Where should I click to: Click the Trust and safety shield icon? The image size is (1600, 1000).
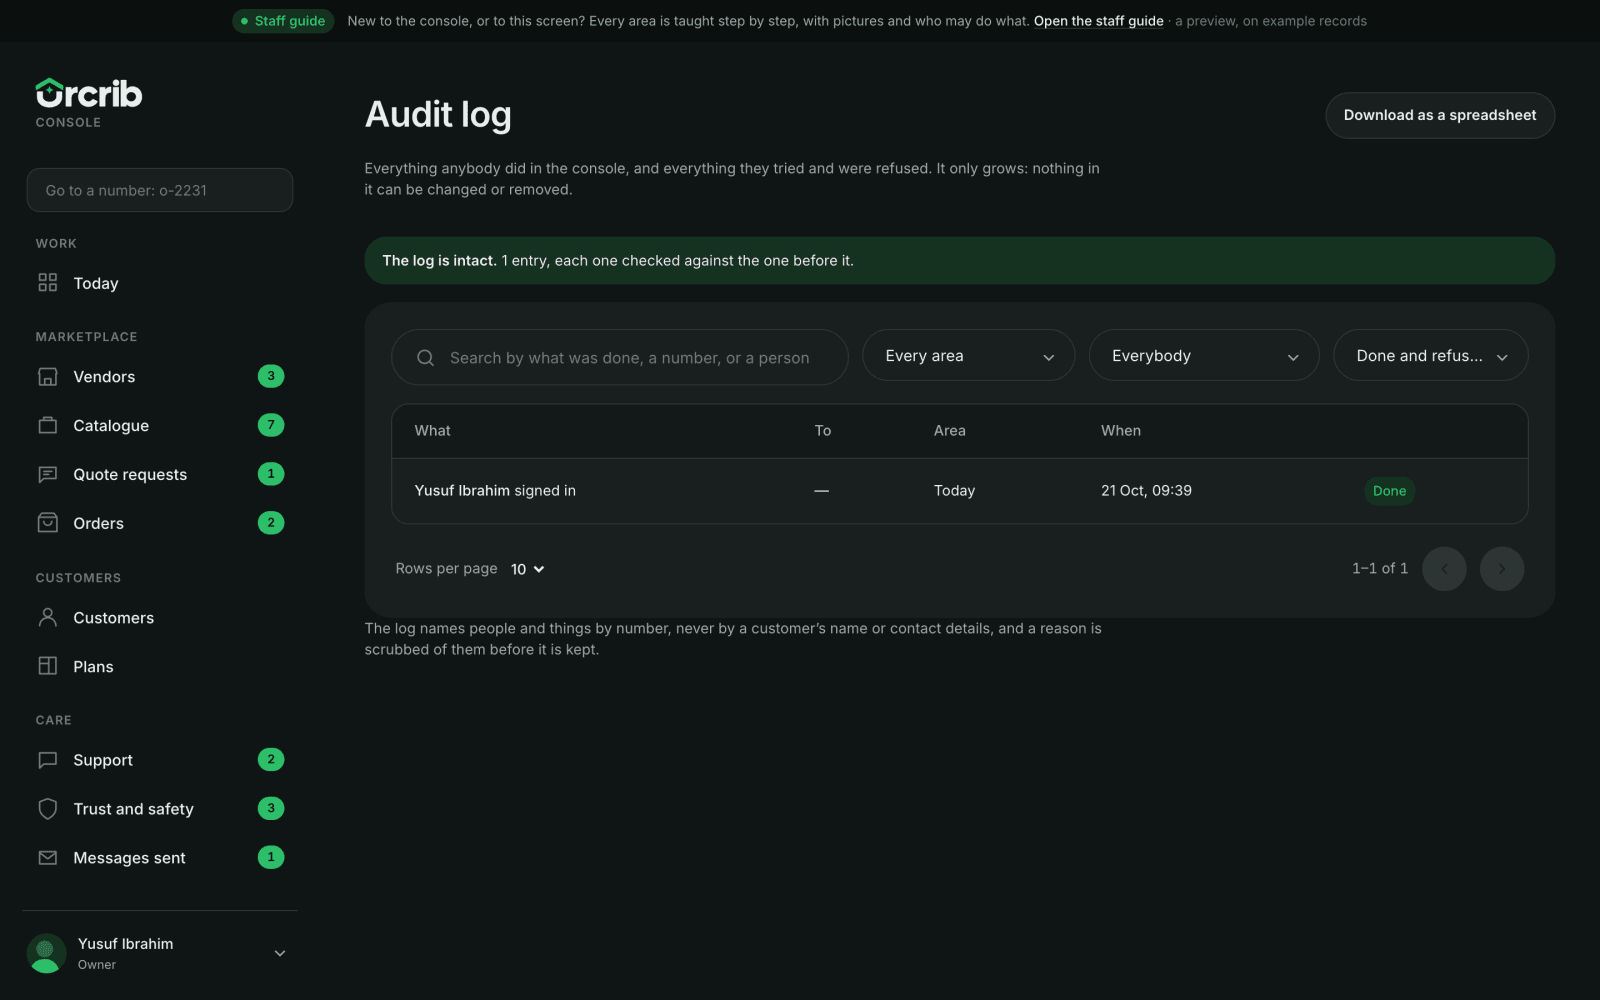[x=48, y=809]
